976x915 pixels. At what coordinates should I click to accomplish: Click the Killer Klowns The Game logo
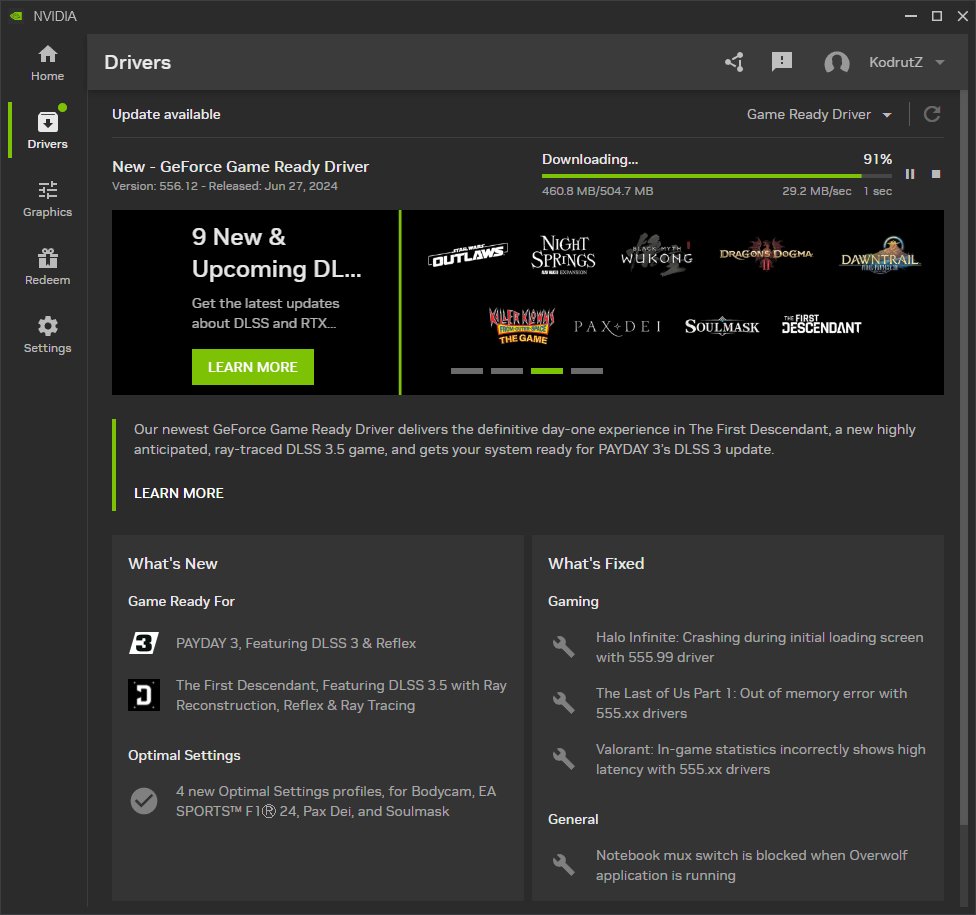[522, 326]
